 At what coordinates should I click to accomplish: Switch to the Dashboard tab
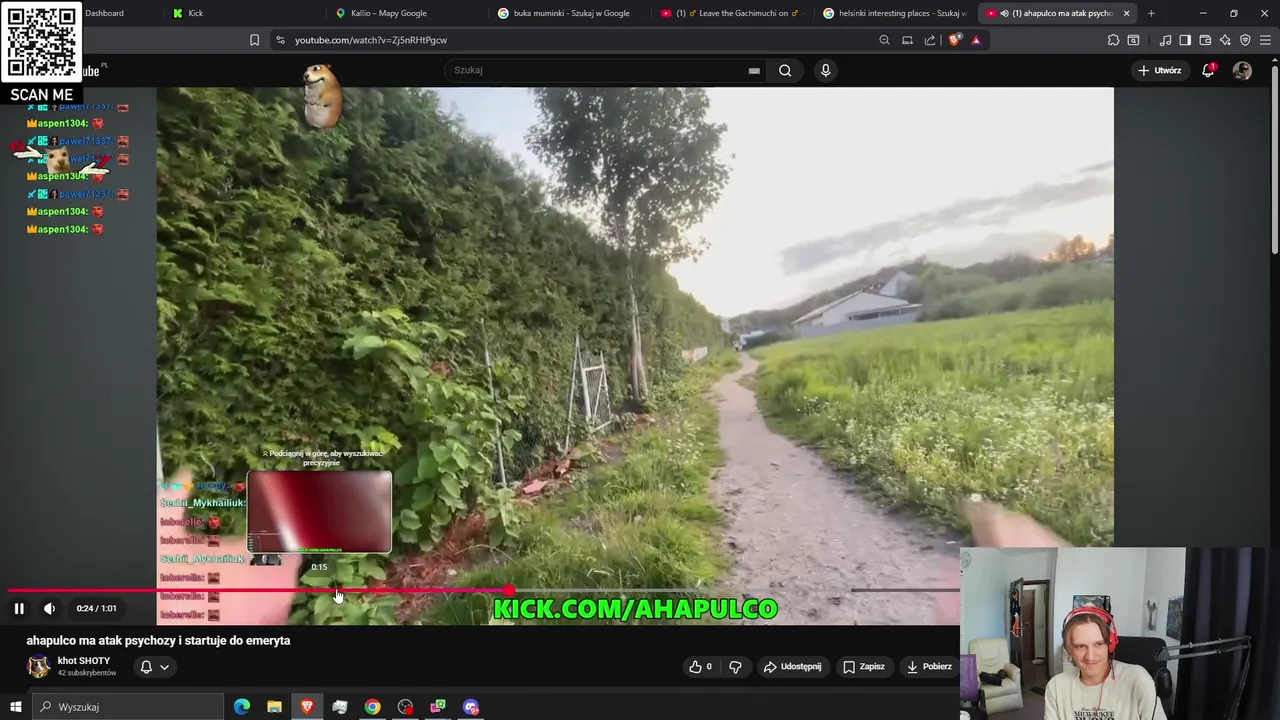(105, 13)
